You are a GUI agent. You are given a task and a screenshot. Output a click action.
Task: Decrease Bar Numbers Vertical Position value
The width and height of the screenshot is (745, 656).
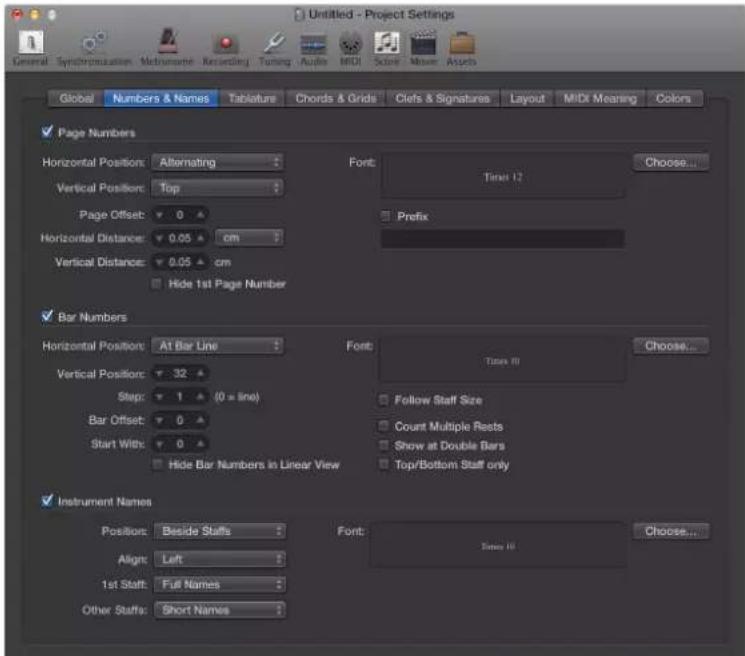[x=160, y=374]
